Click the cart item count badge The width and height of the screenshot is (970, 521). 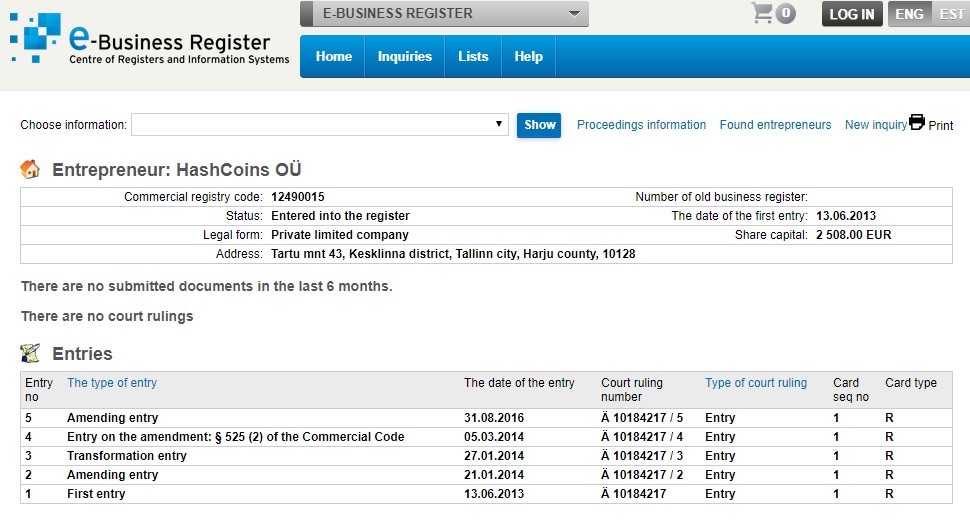(x=786, y=13)
